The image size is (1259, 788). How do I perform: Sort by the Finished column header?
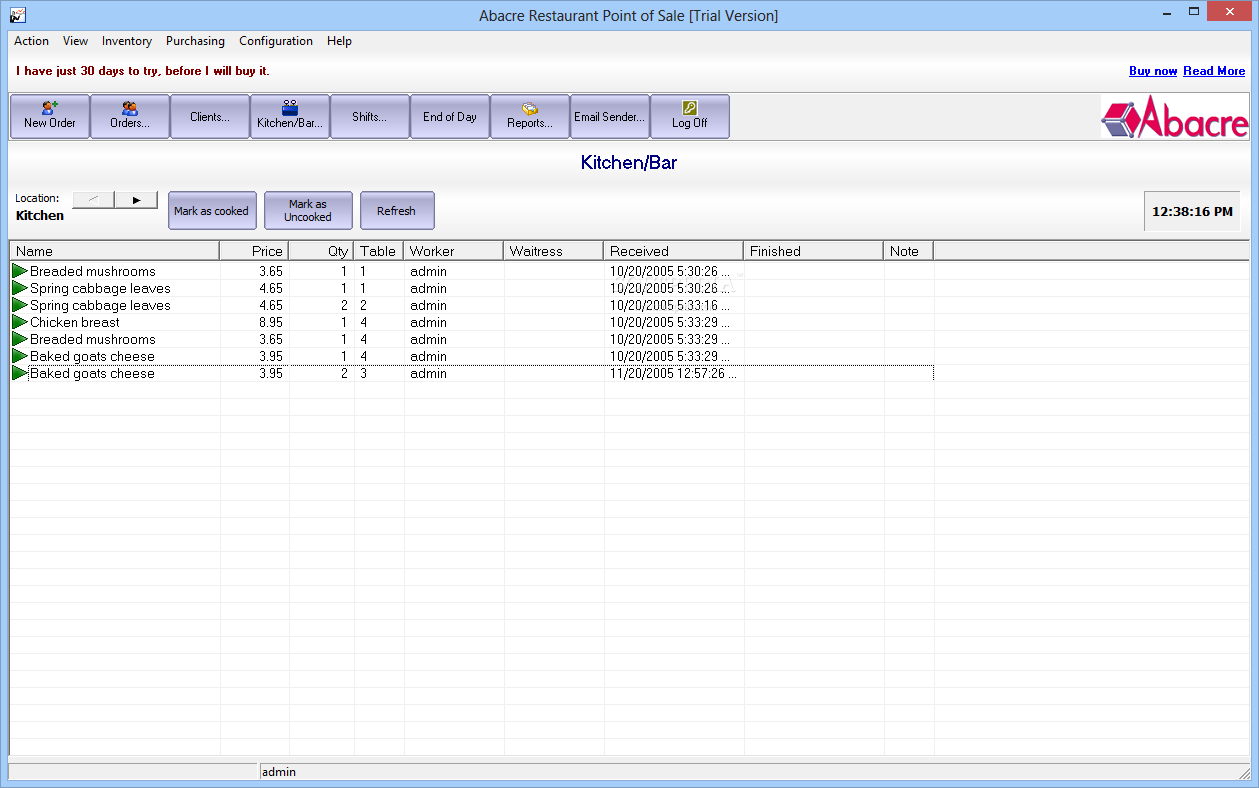pyautogui.click(x=814, y=251)
